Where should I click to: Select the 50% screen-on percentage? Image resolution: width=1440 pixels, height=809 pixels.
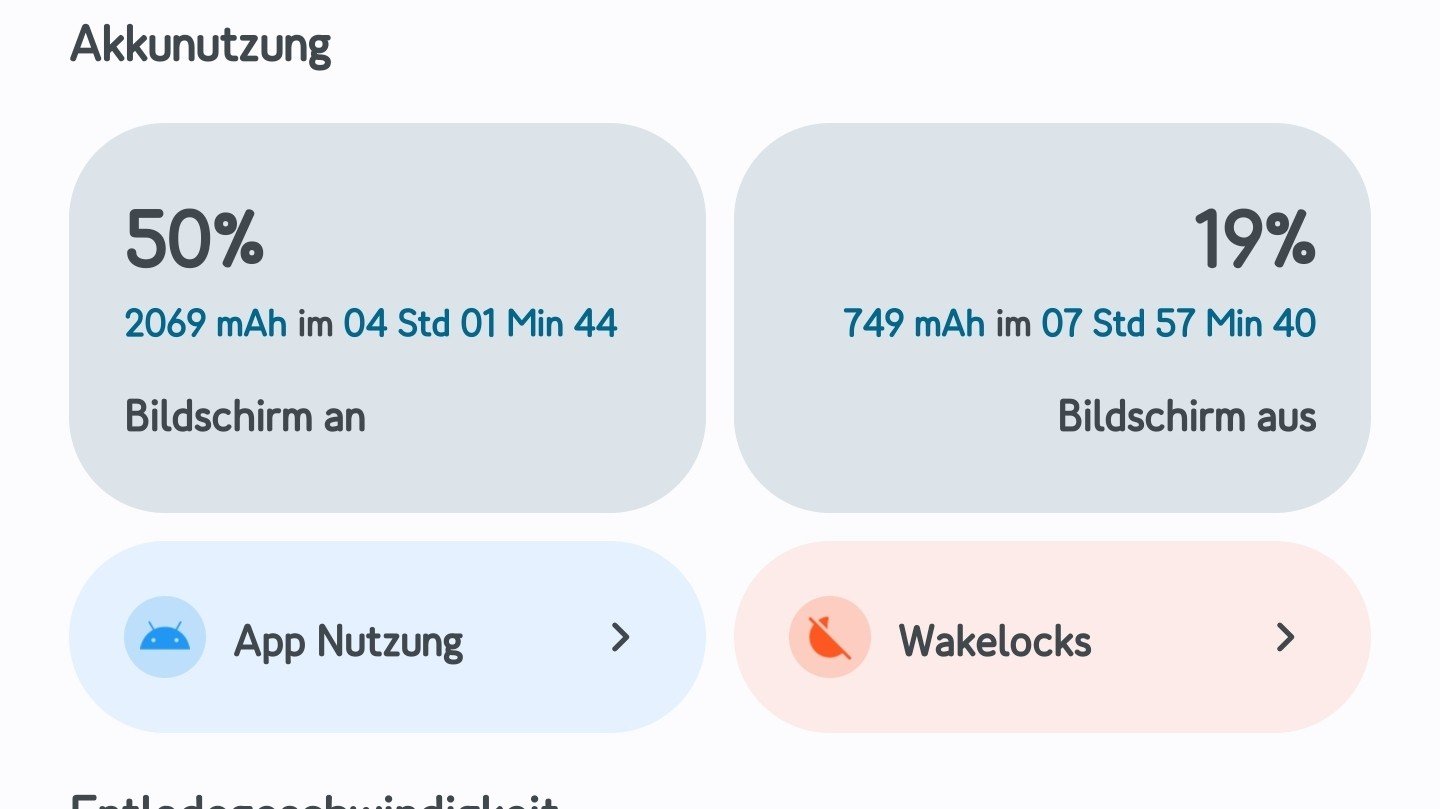[x=195, y=239]
